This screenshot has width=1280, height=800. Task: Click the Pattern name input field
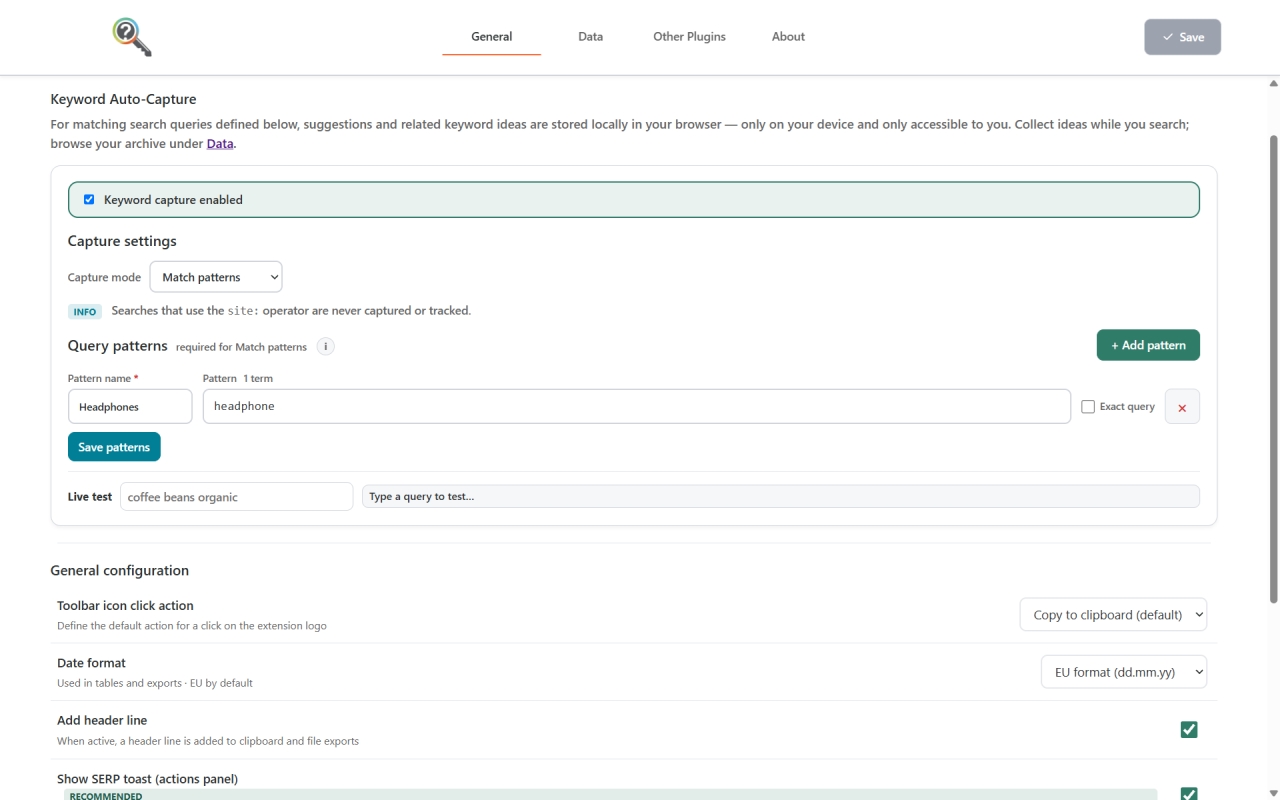tap(130, 407)
